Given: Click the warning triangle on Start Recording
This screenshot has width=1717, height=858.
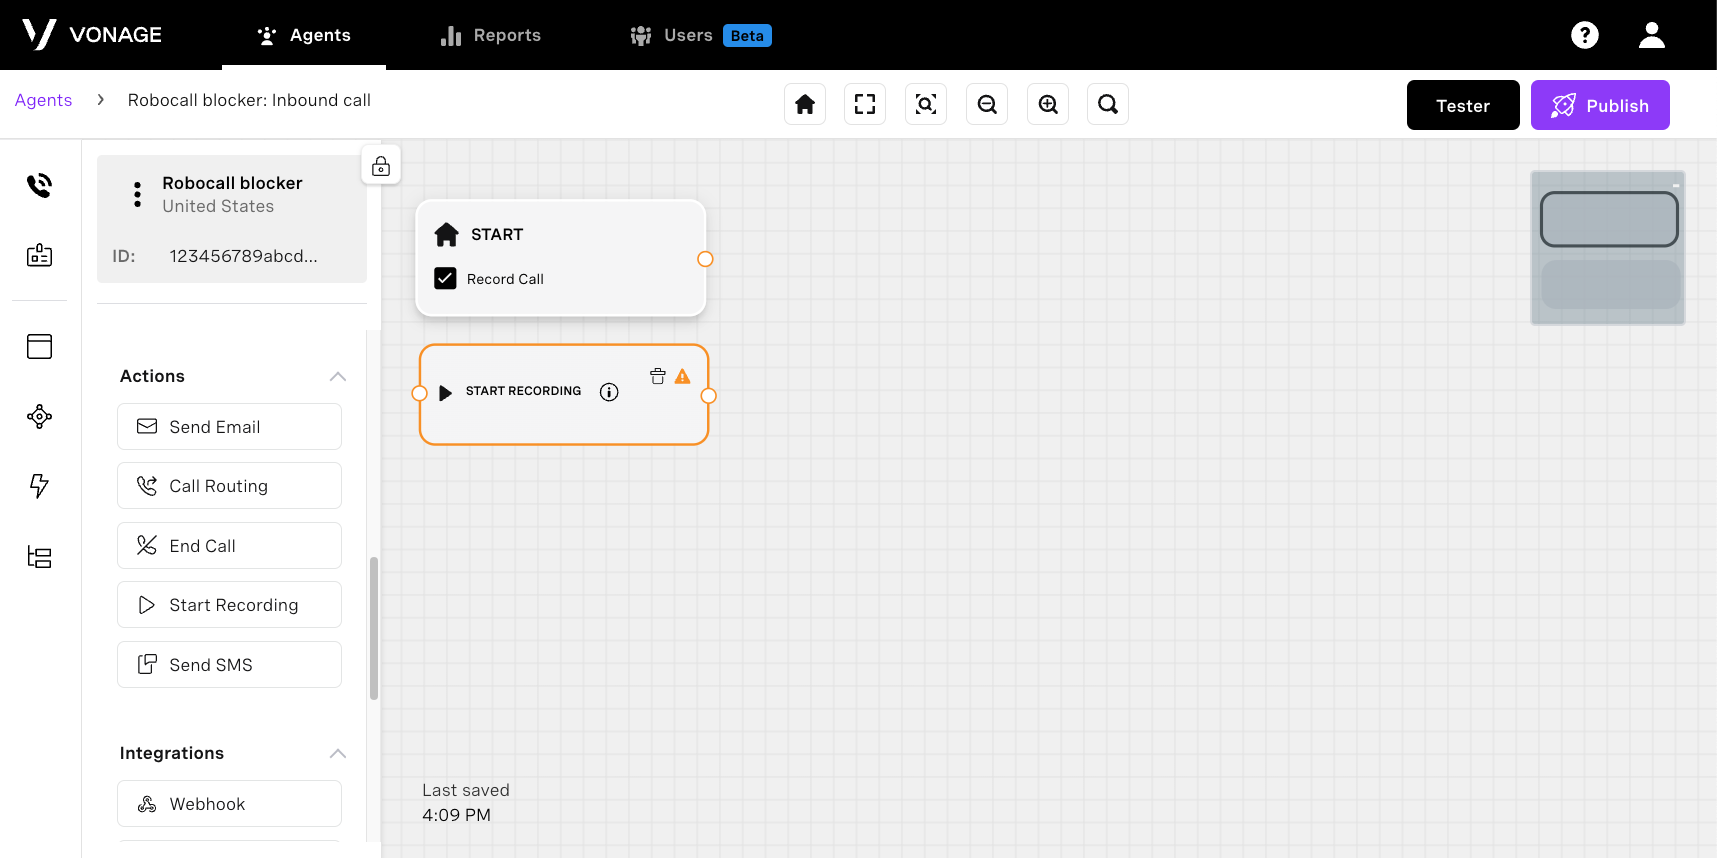Looking at the screenshot, I should pyautogui.click(x=683, y=376).
